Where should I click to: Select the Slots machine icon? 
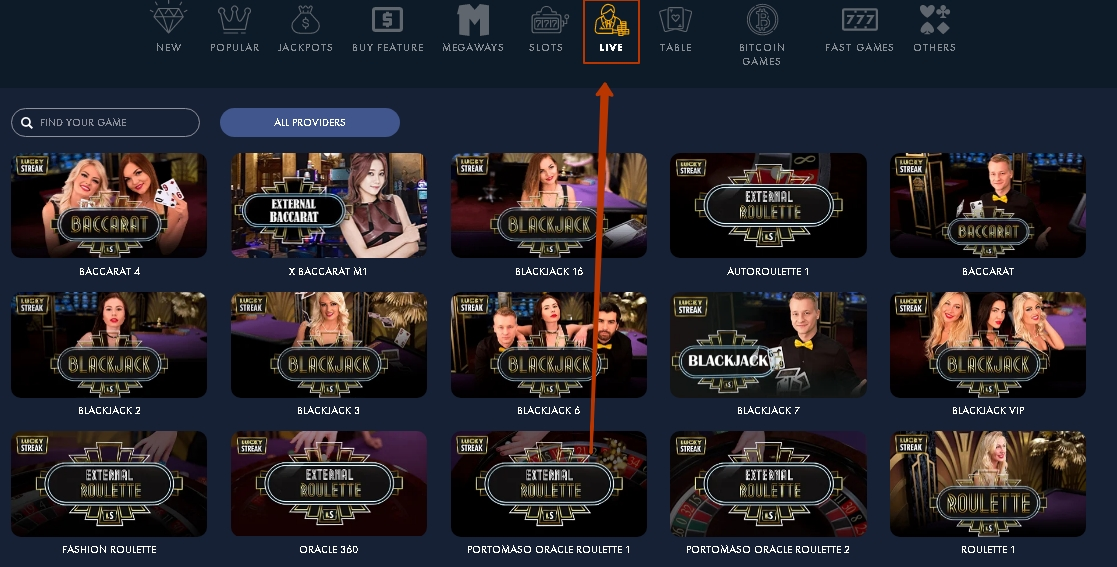click(x=546, y=20)
